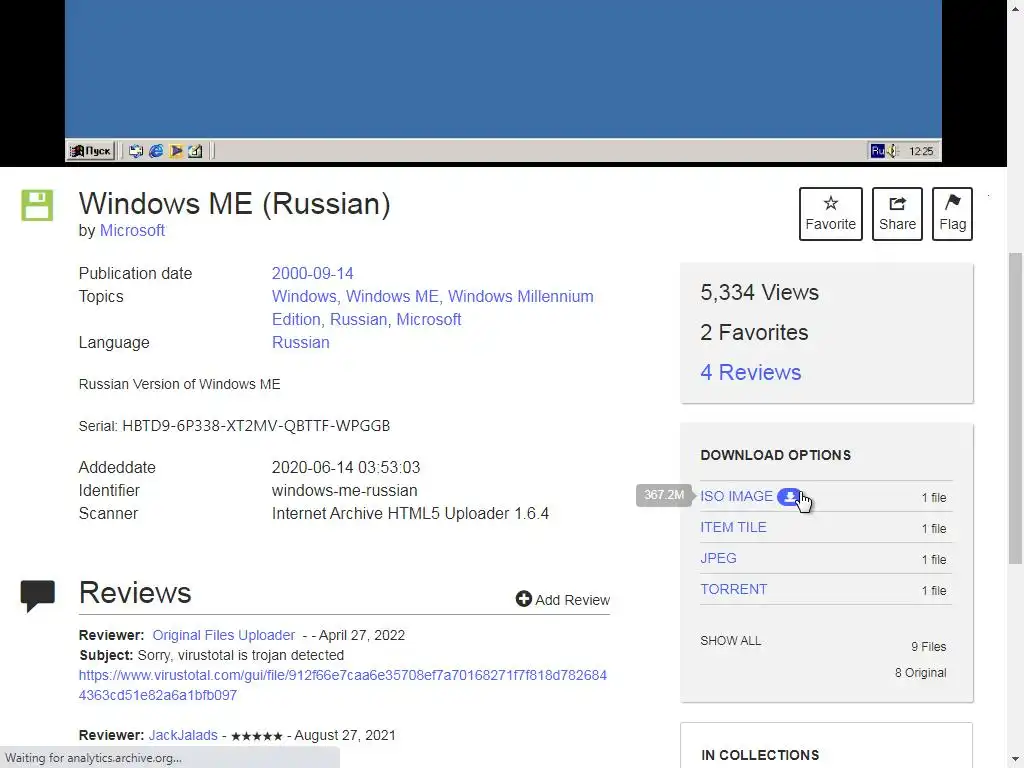Open reviewer JackJalads profile
Screen dimensions: 1024x768
pyautogui.click(x=183, y=735)
